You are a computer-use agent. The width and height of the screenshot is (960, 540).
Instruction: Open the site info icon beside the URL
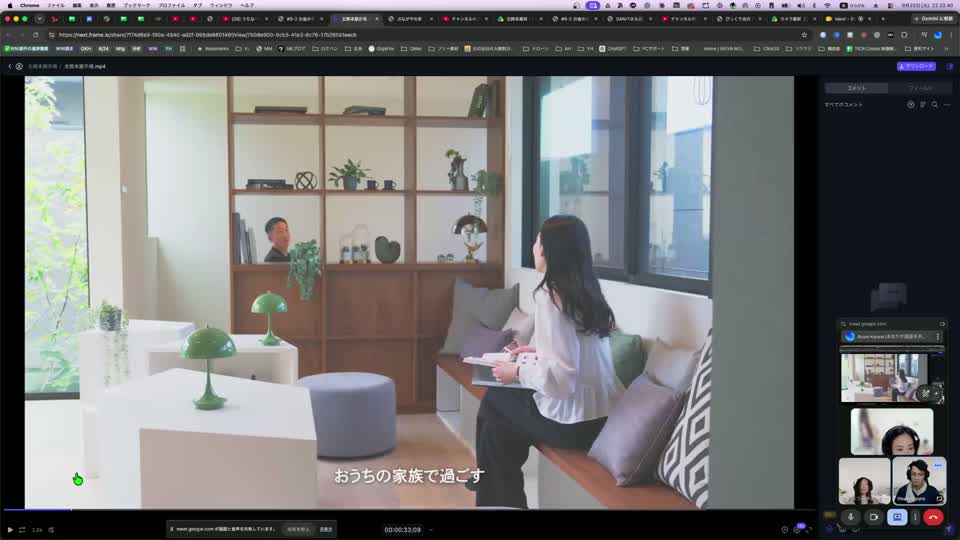[51, 35]
